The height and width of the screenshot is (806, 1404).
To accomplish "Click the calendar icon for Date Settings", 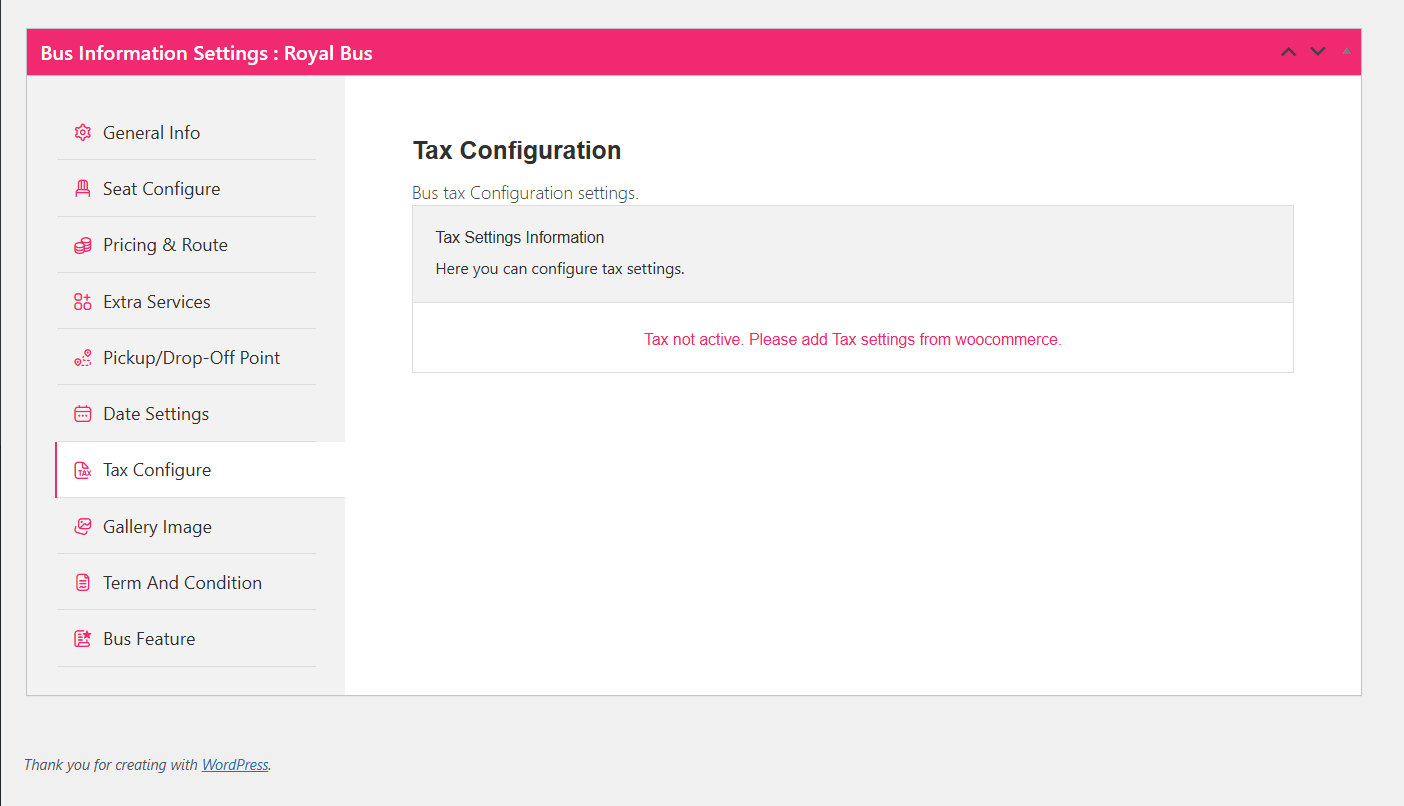I will click(x=83, y=414).
